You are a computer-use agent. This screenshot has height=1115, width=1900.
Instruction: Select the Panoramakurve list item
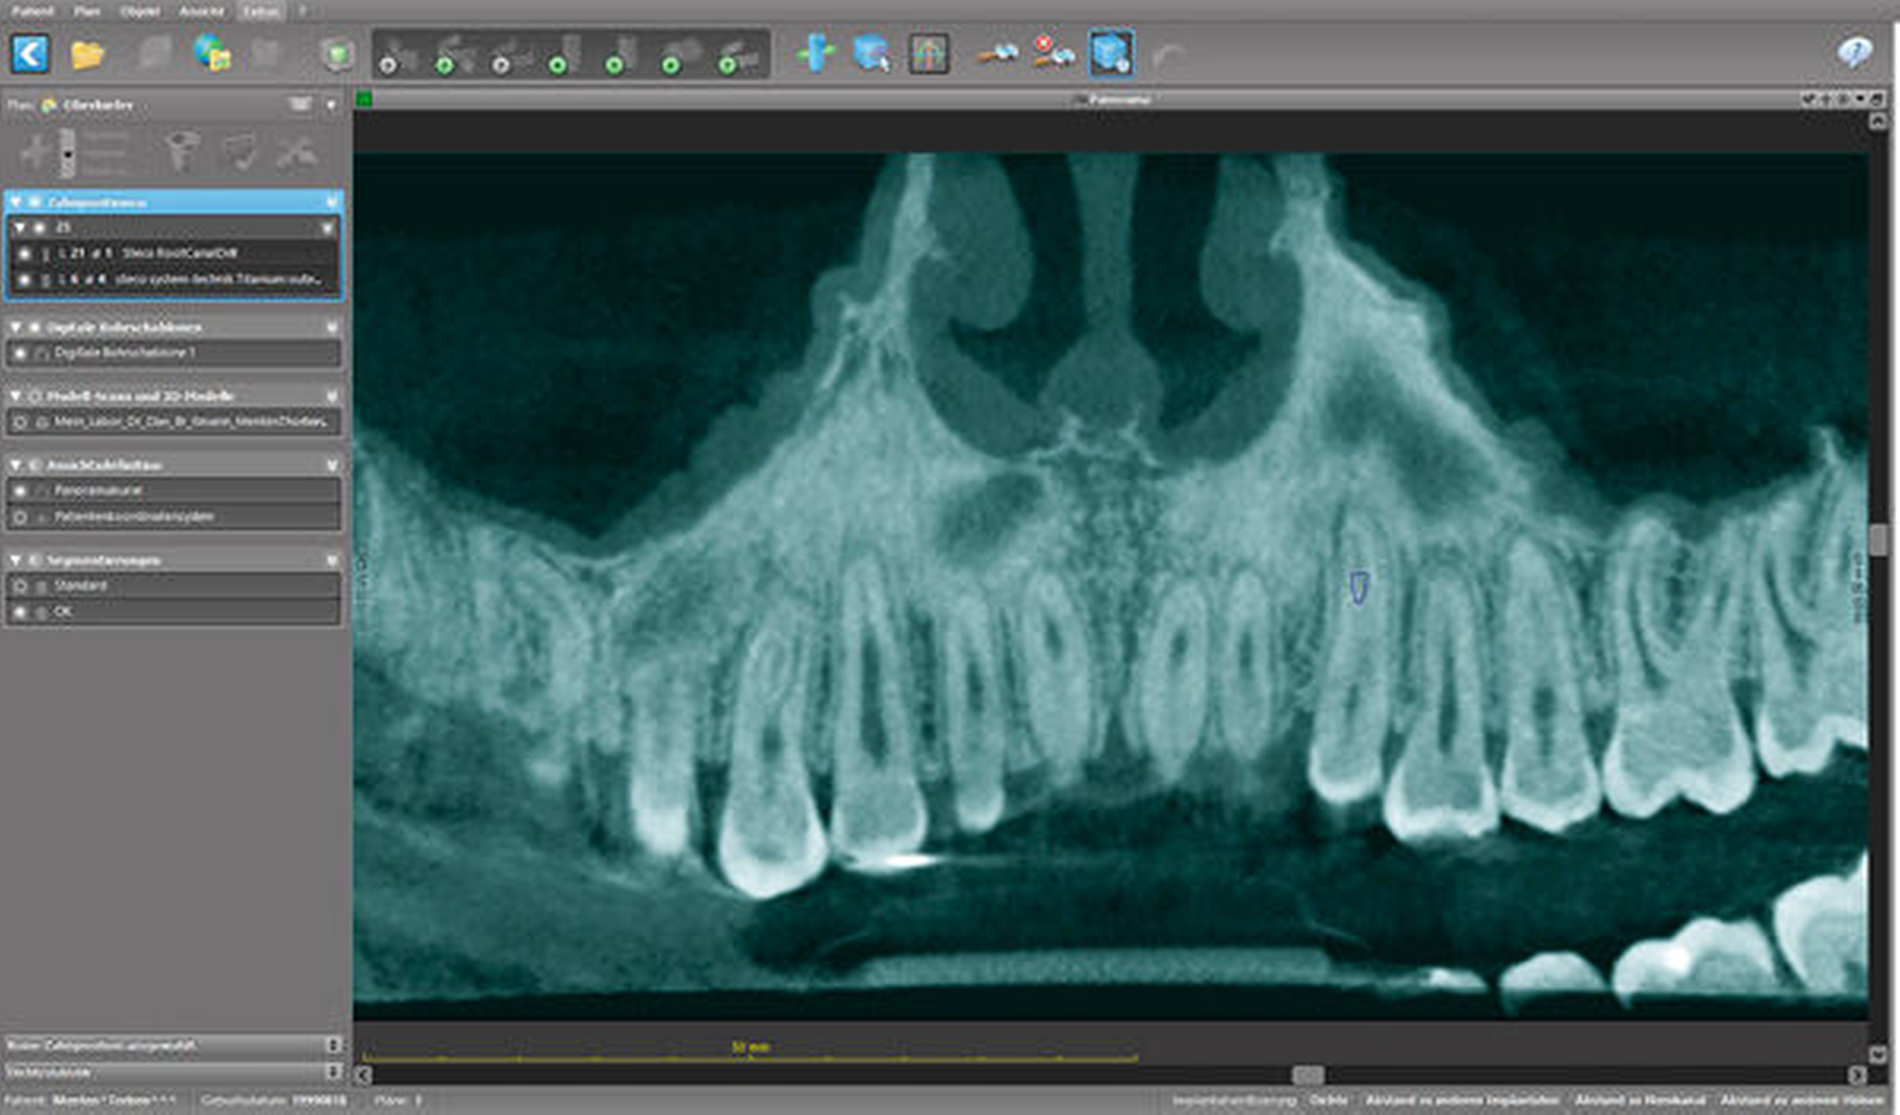point(98,491)
